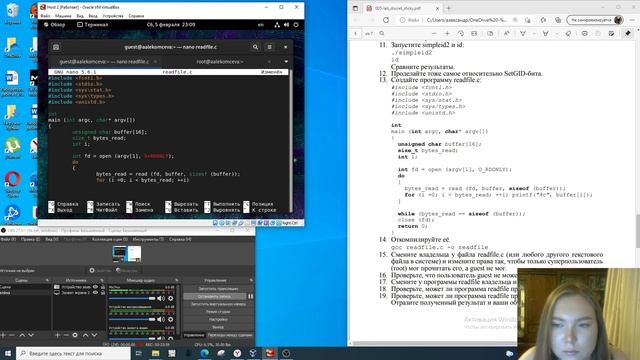Move OBS source up
This screenshot has height=360, width=640.
(85, 335)
